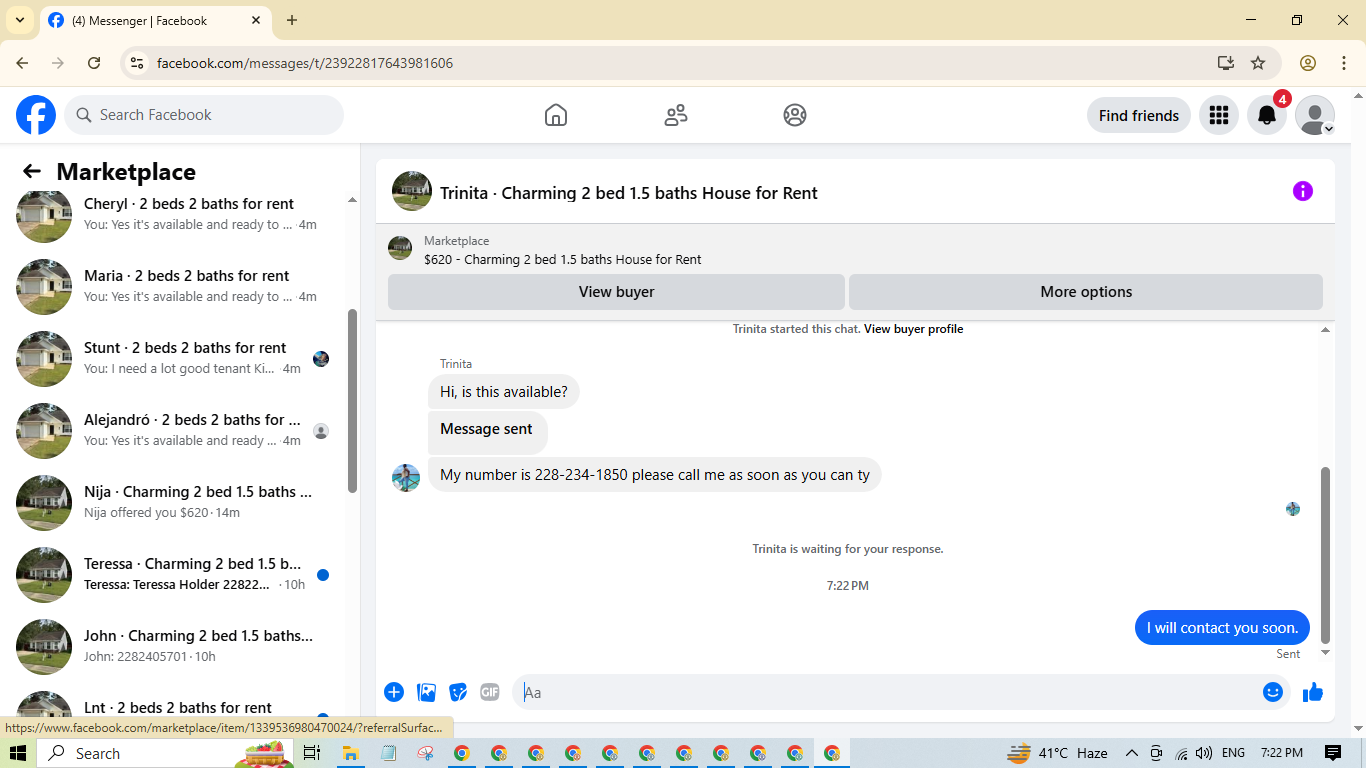Viewport: 1366px width, 768px height.
Task: Open File Explorer from the taskbar
Action: (x=351, y=753)
